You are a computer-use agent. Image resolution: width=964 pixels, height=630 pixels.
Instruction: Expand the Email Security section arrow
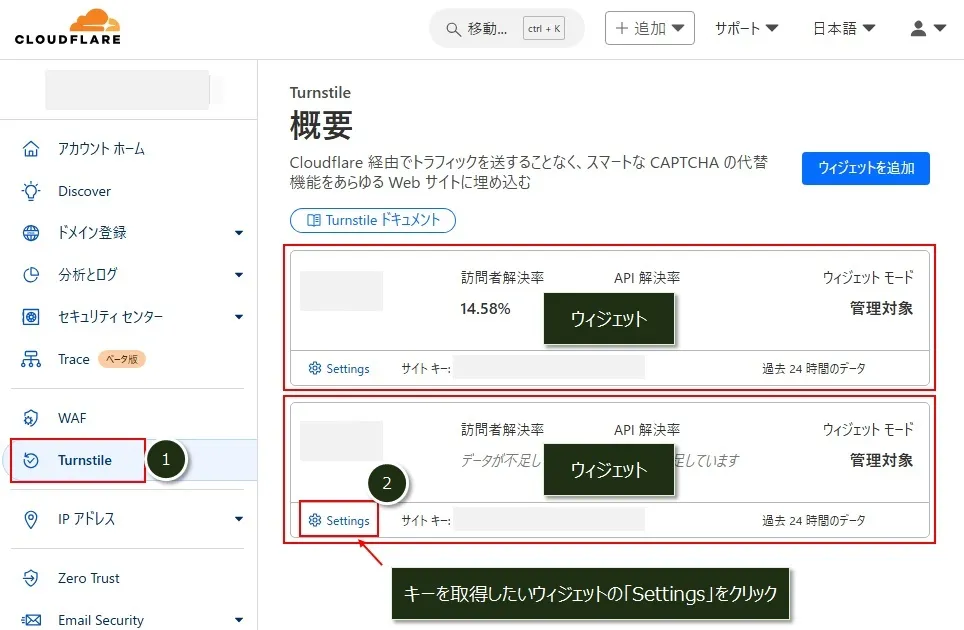click(x=239, y=620)
